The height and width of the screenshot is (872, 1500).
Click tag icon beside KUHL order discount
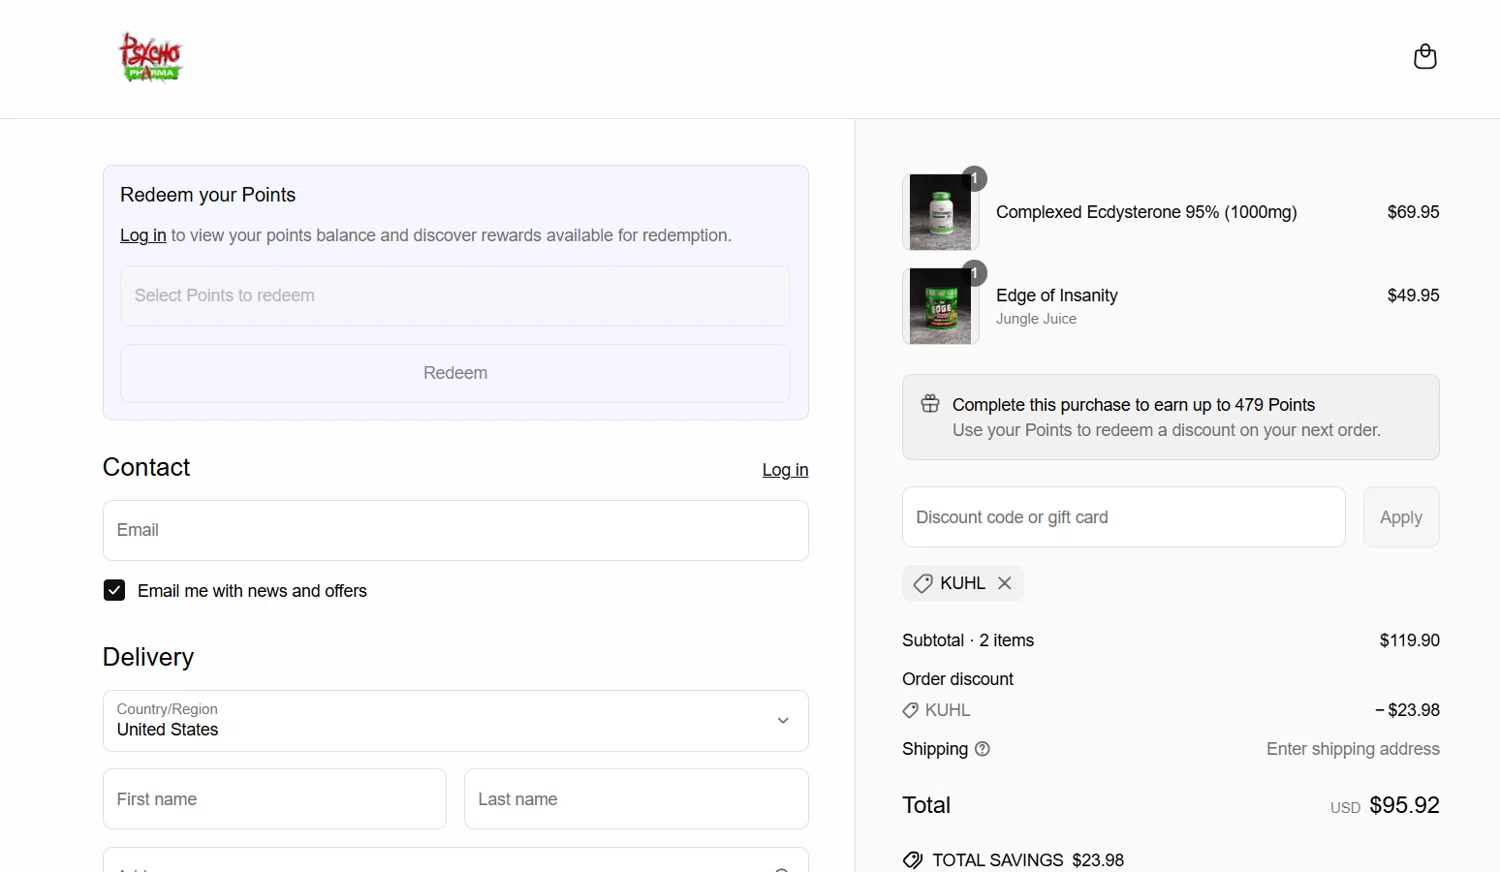click(910, 710)
